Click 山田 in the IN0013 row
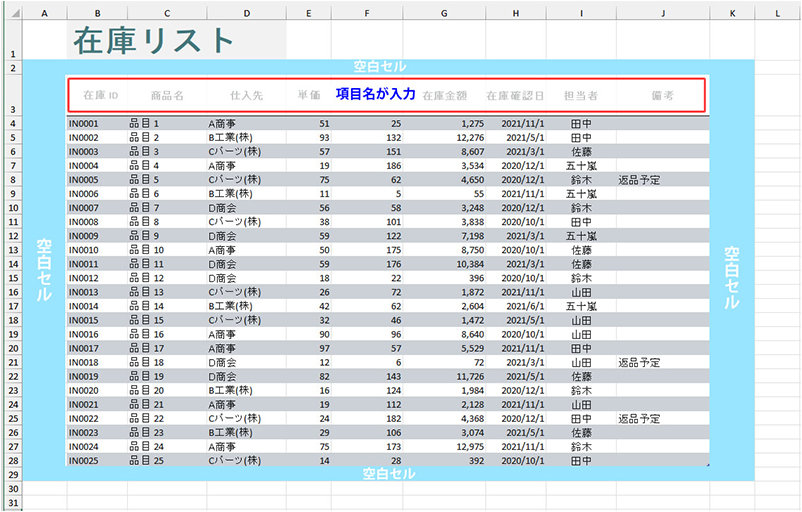Viewport: 802px width, 512px height. (x=581, y=292)
